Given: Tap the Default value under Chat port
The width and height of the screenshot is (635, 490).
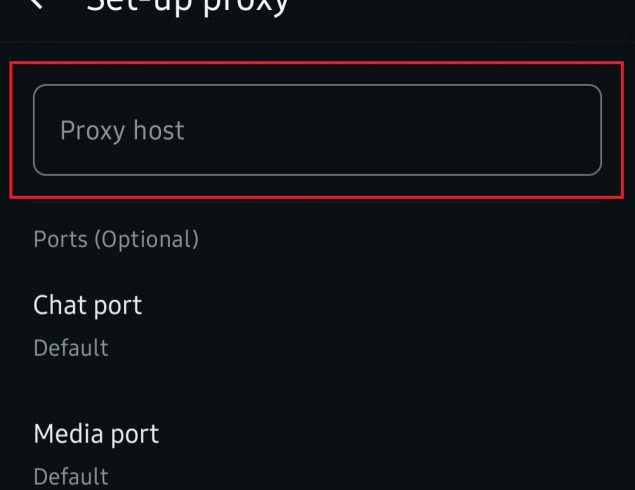Looking at the screenshot, I should click(x=71, y=349).
